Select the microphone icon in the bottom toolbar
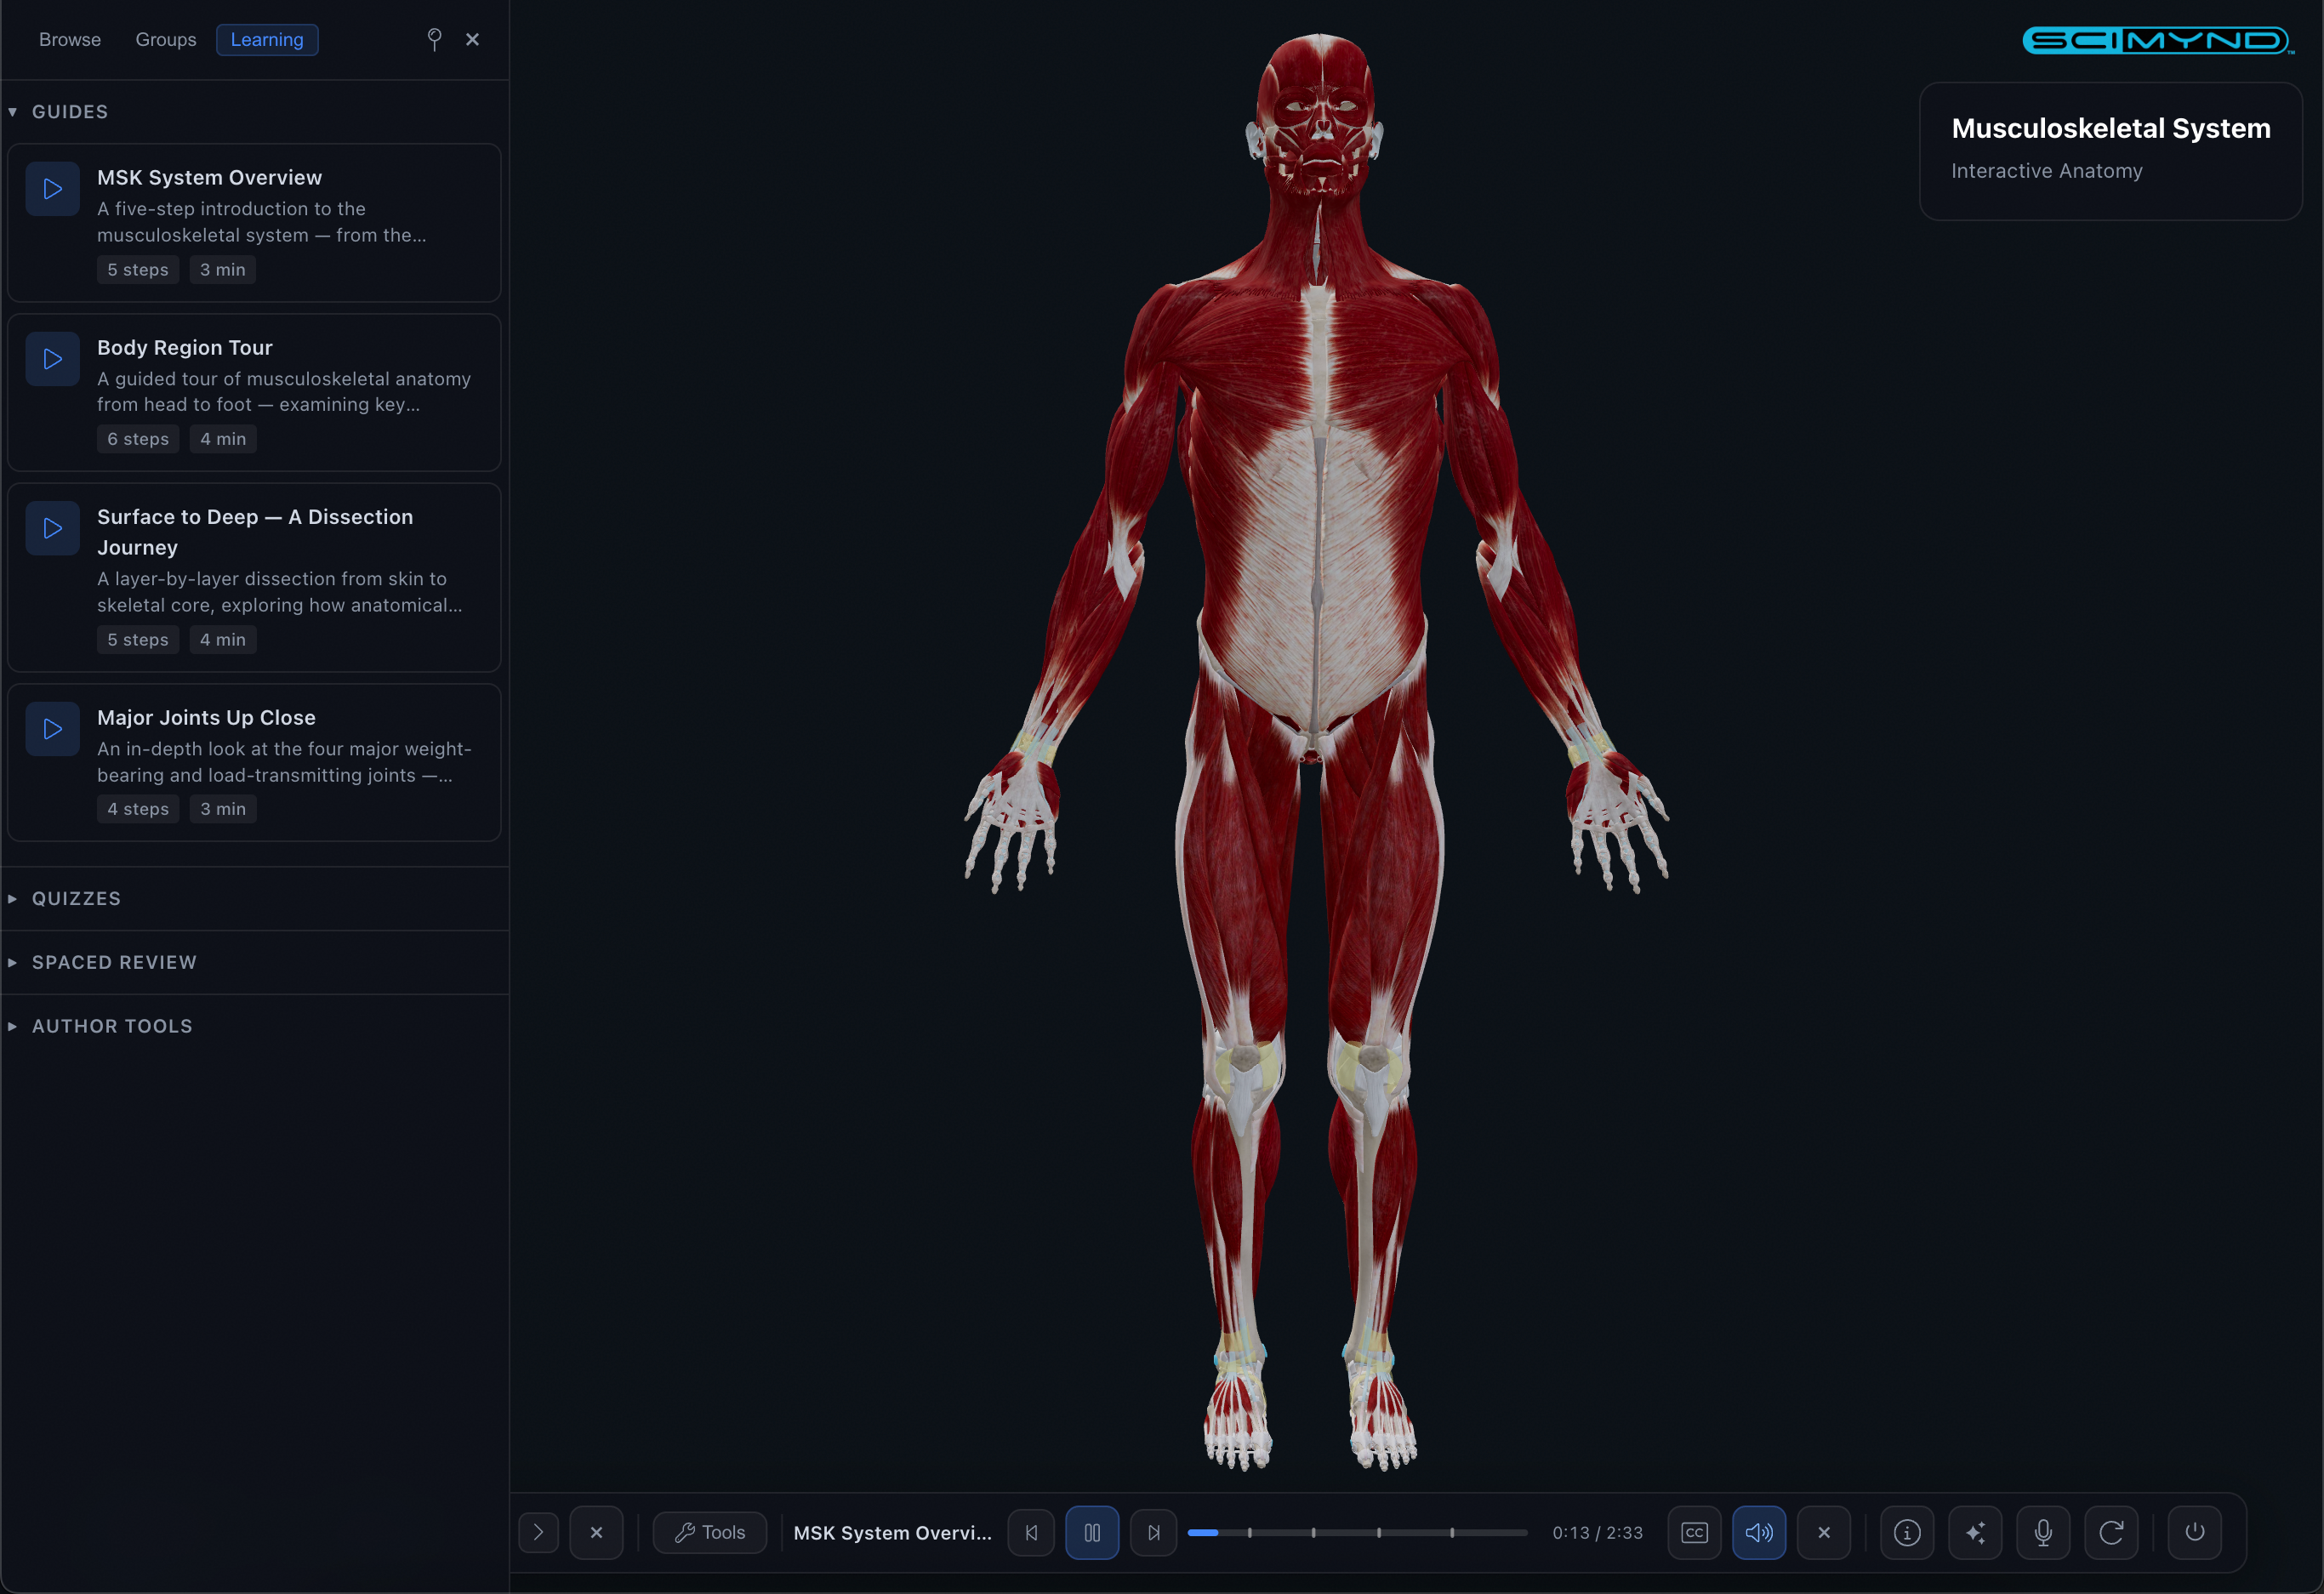 click(2043, 1532)
